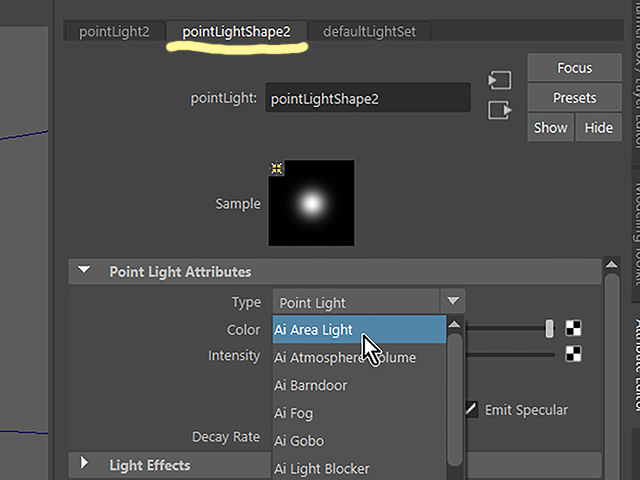Click the input connection arrow icon
Image resolution: width=640 pixels, height=480 pixels.
(x=500, y=80)
